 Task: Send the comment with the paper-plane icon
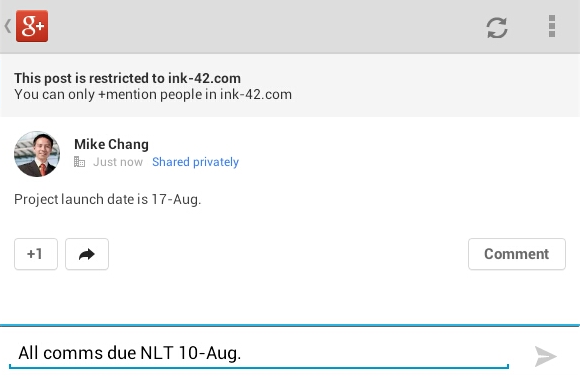pyautogui.click(x=545, y=356)
